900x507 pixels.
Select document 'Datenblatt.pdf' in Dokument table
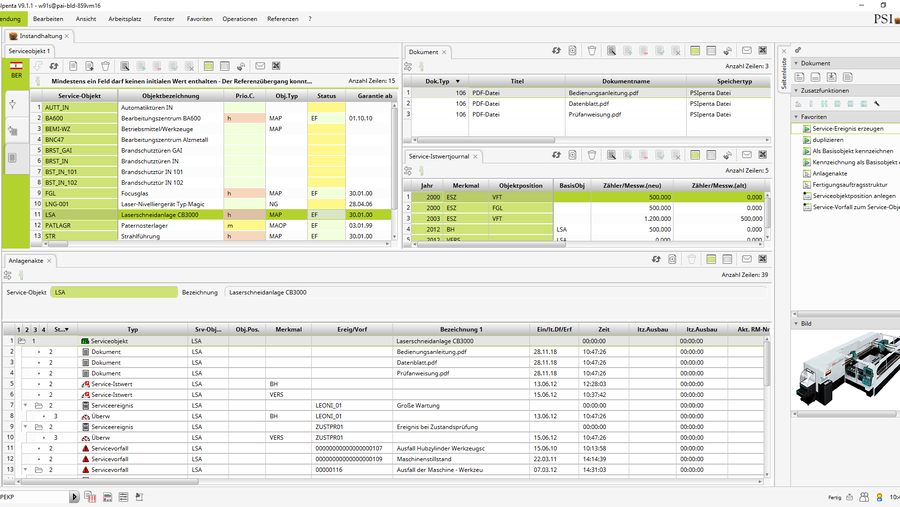(589, 104)
